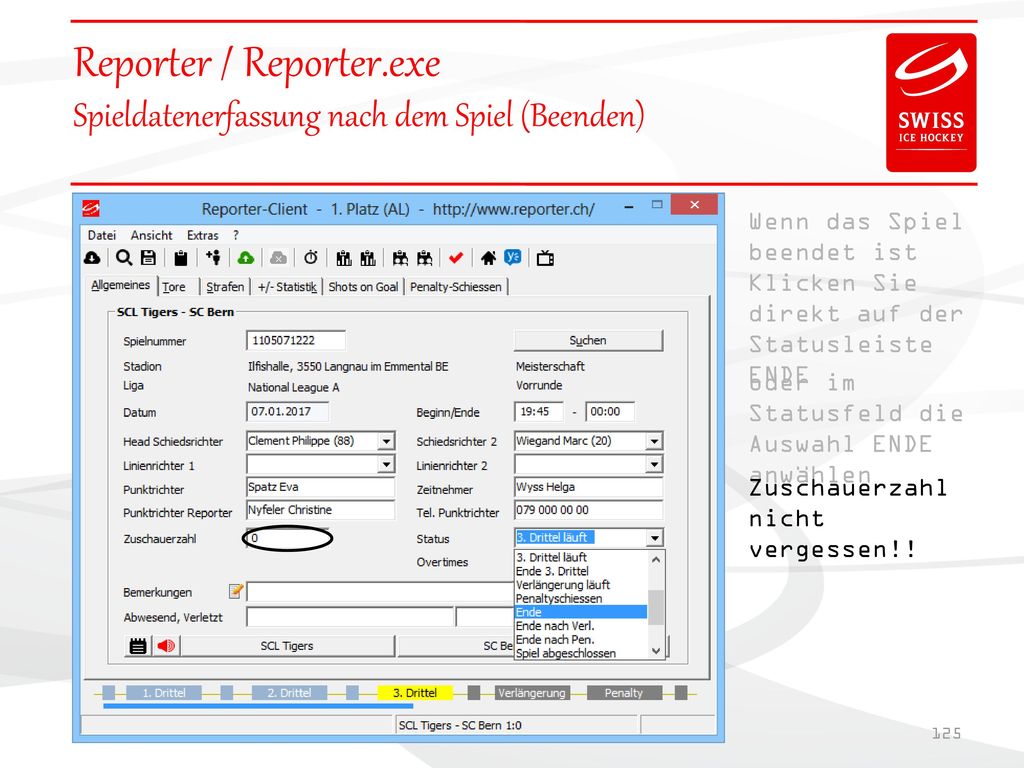Viewport: 1024px width, 768px height.
Task: Pick "Ende nach Verl." status option
Action: [x=581, y=626]
